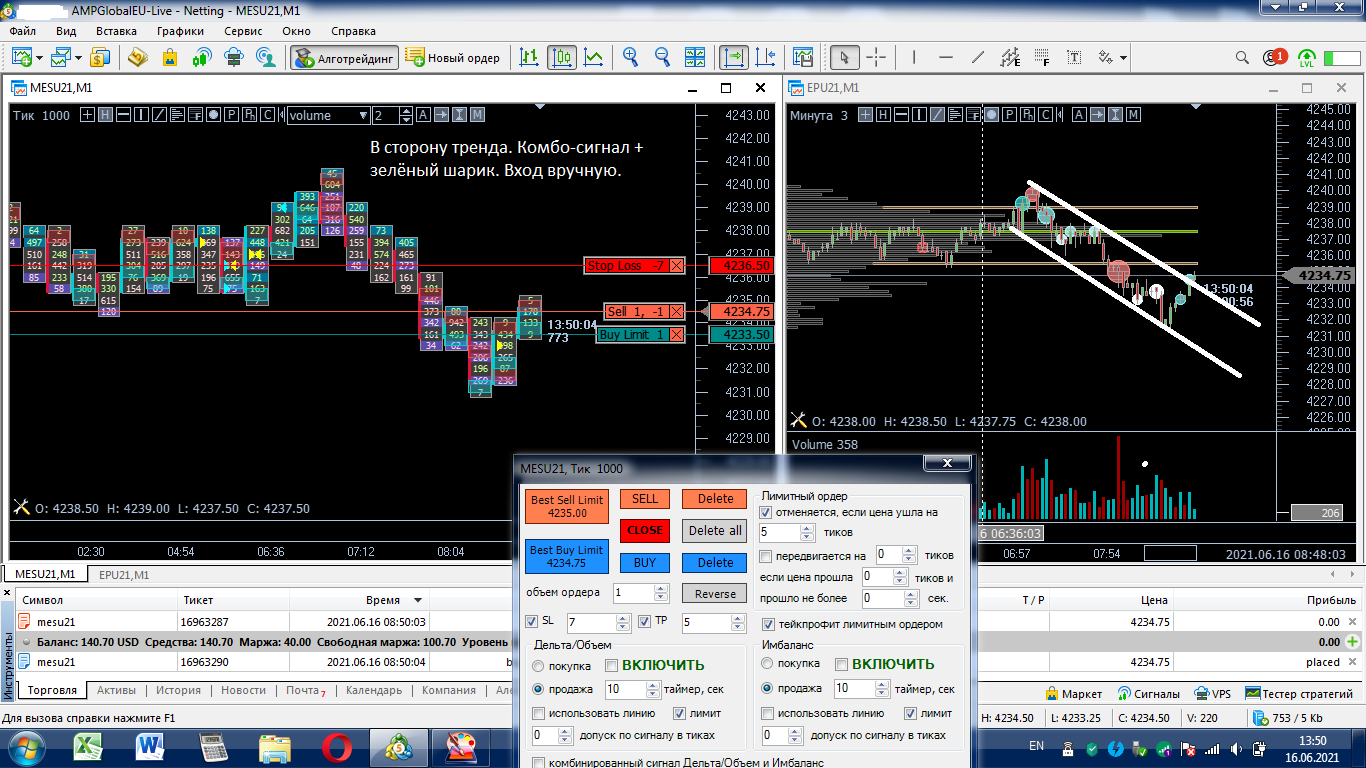Select the trendline drawing tool
The image size is (1366, 768).
coord(978,58)
